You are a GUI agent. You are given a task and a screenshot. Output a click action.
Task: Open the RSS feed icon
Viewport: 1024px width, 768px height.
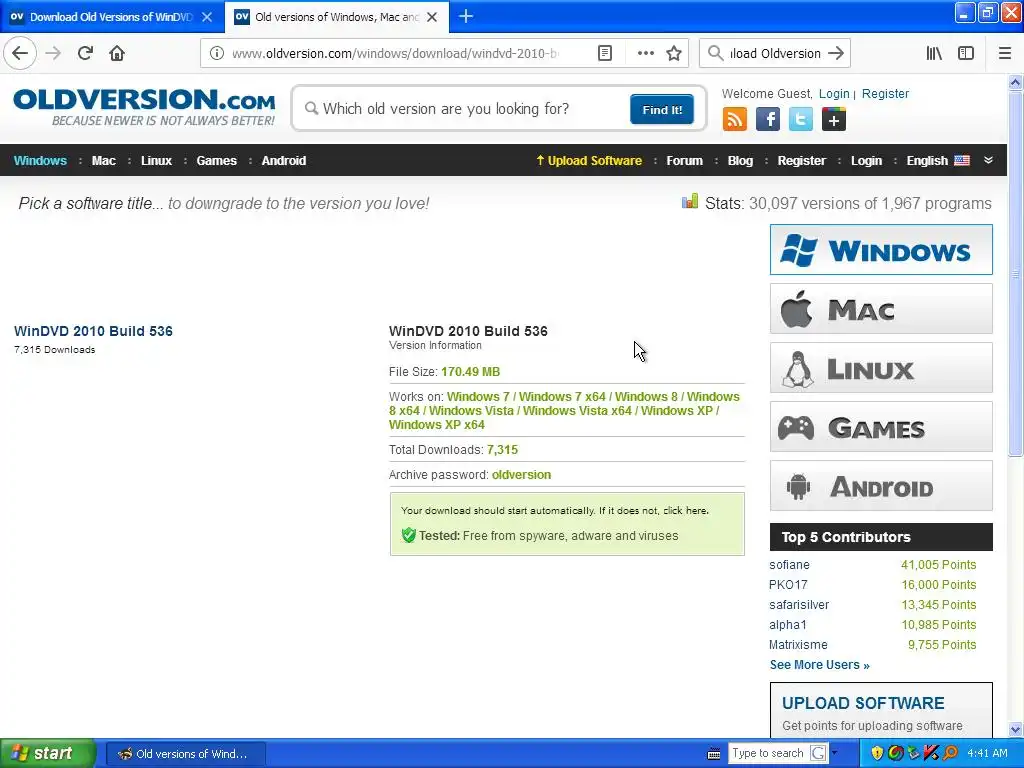(735, 120)
